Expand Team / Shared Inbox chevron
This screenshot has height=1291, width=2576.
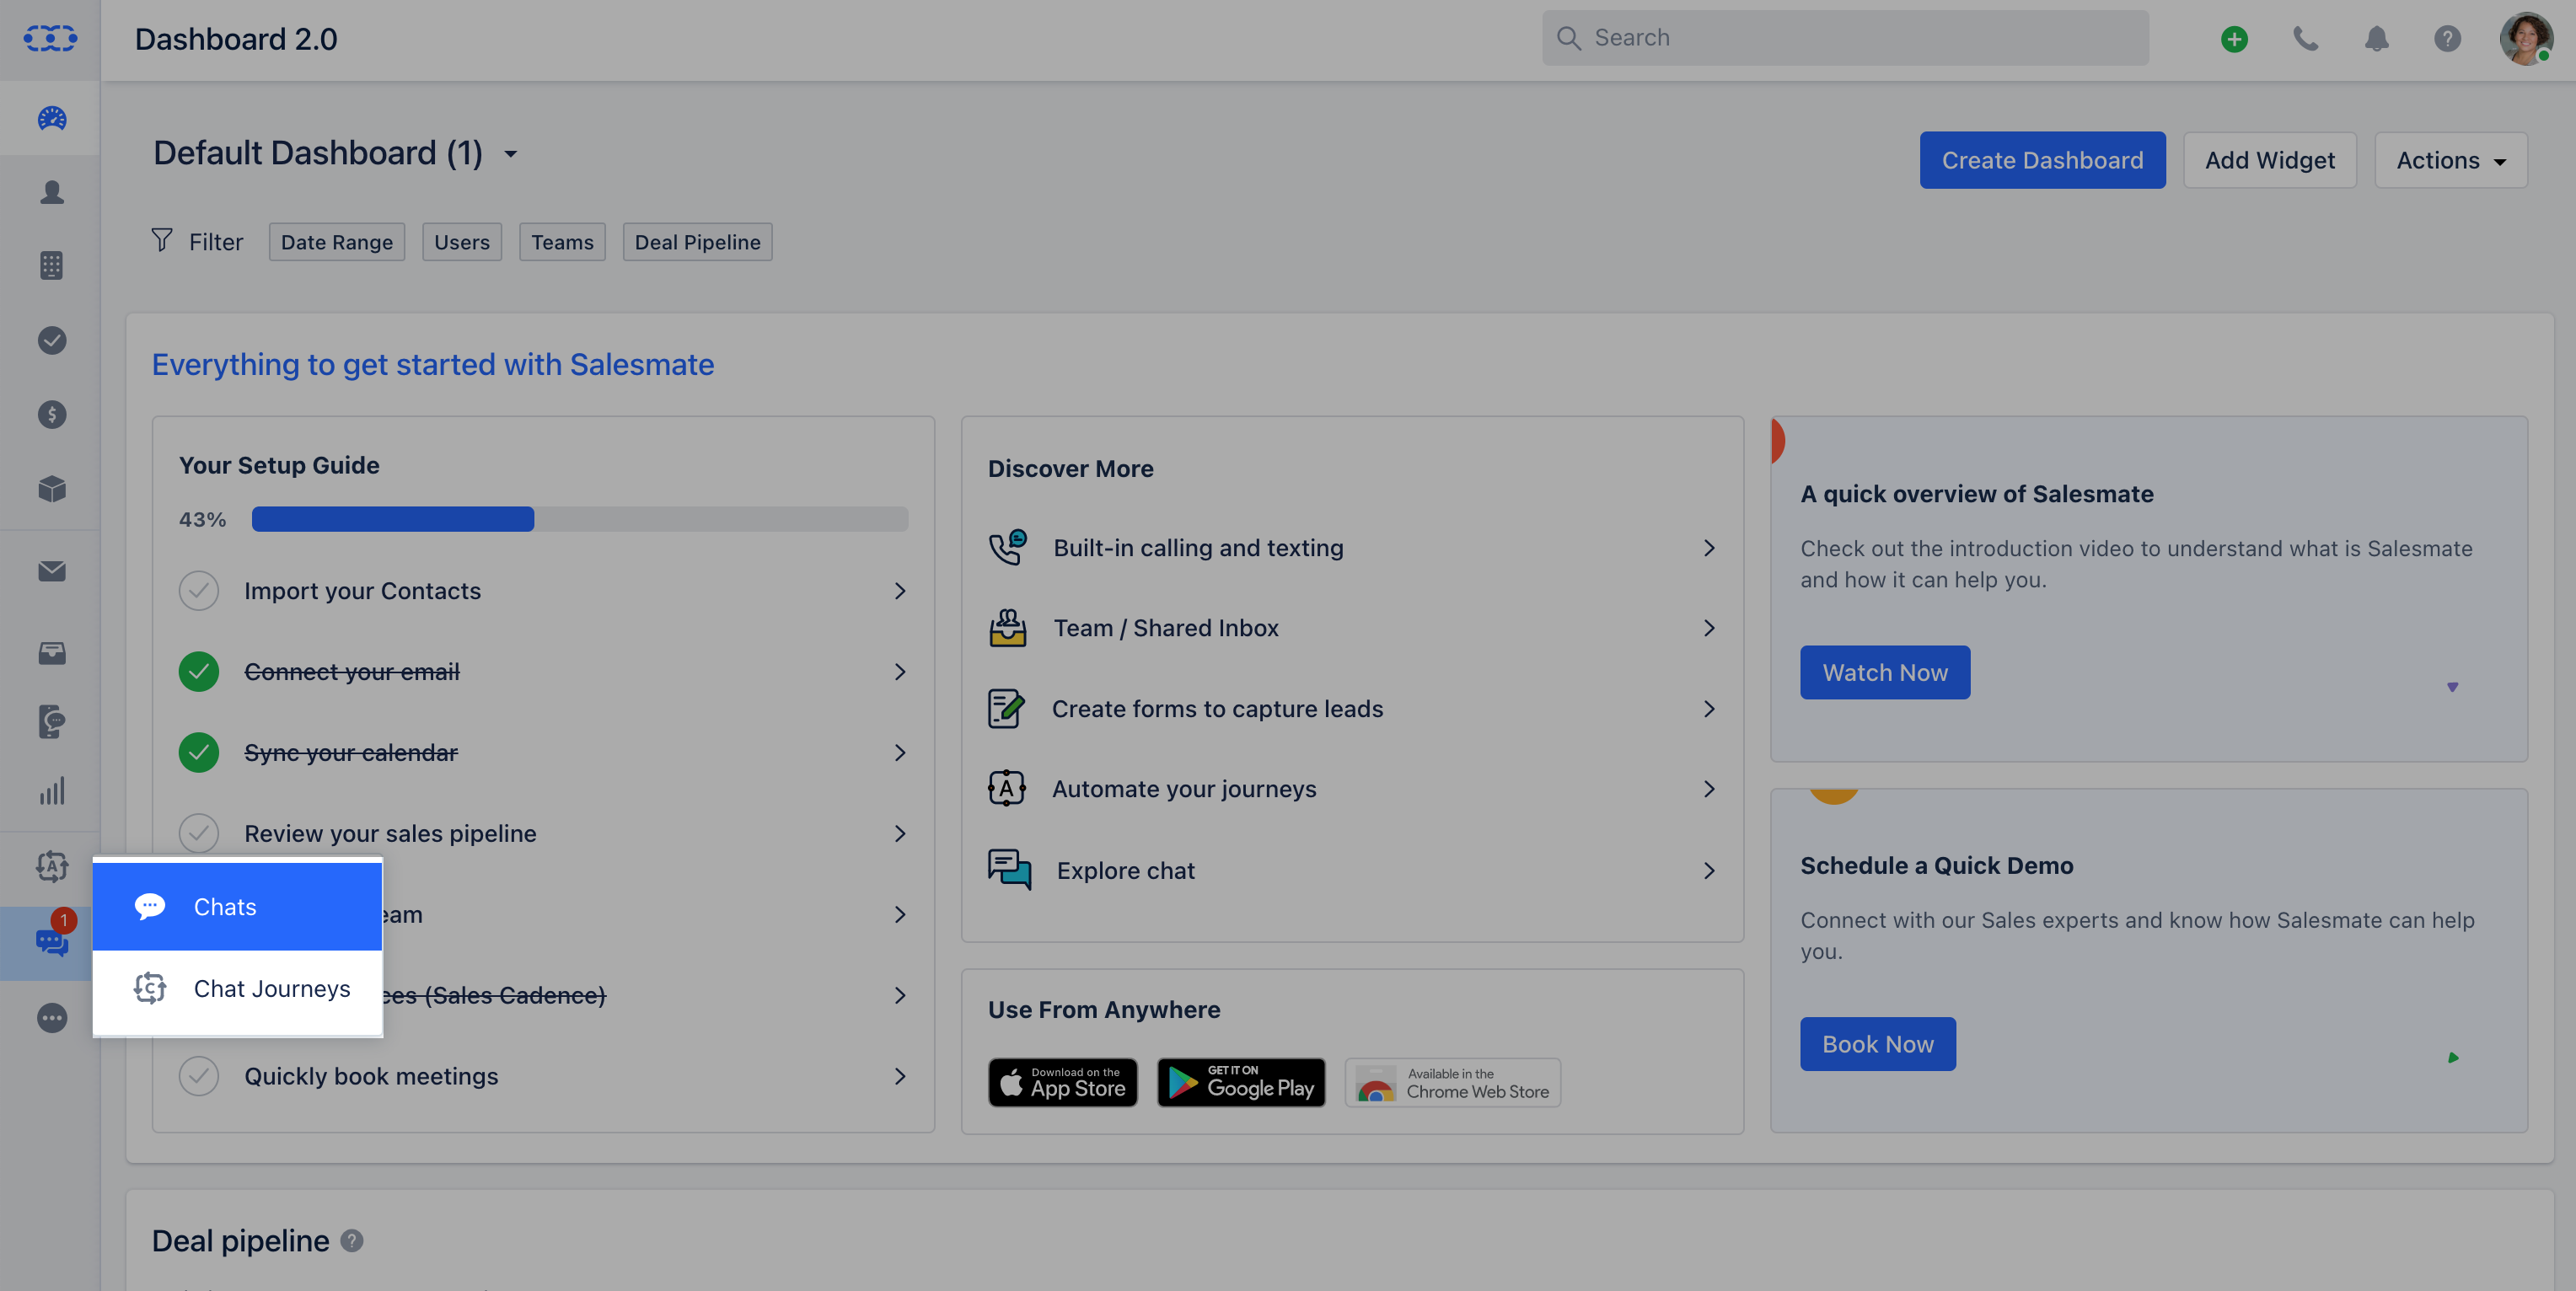(1709, 628)
